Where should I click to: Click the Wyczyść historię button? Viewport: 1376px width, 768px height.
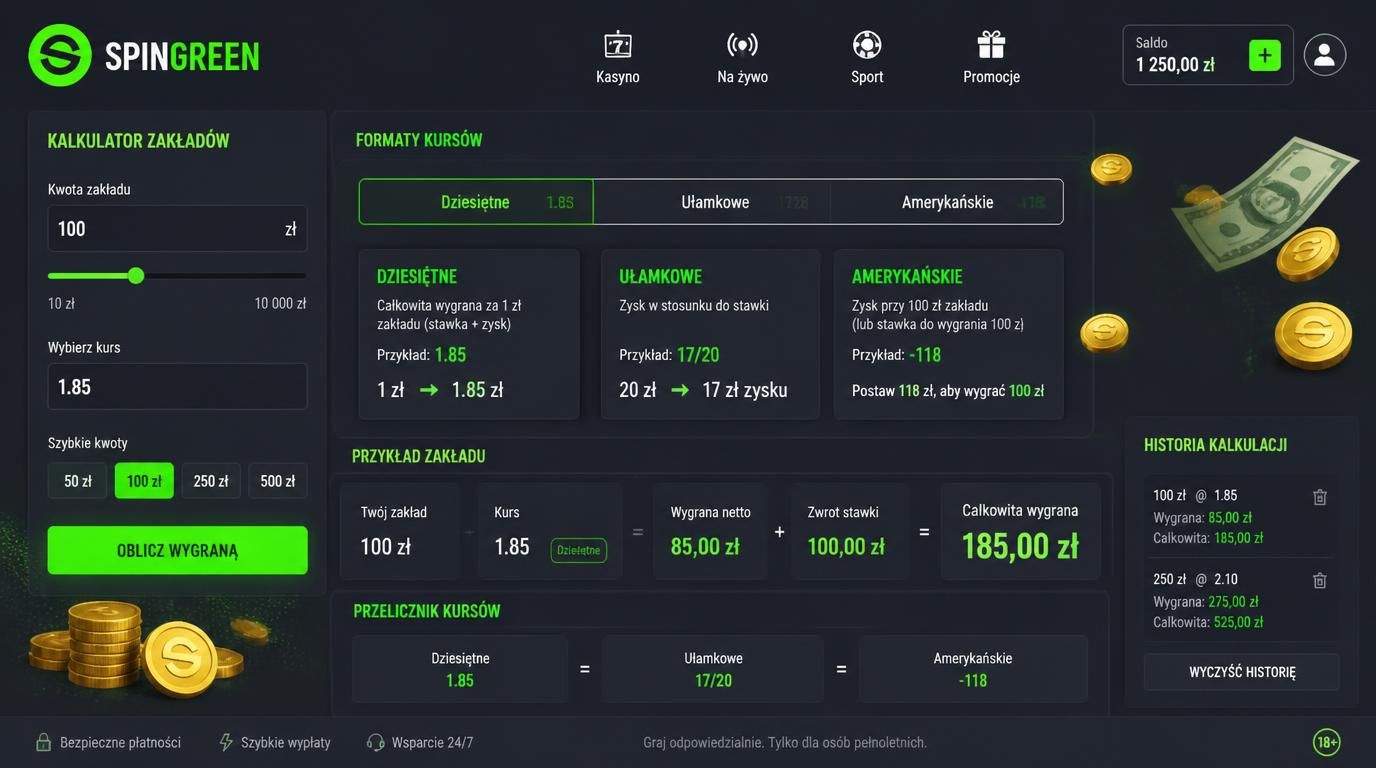pyautogui.click(x=1242, y=672)
